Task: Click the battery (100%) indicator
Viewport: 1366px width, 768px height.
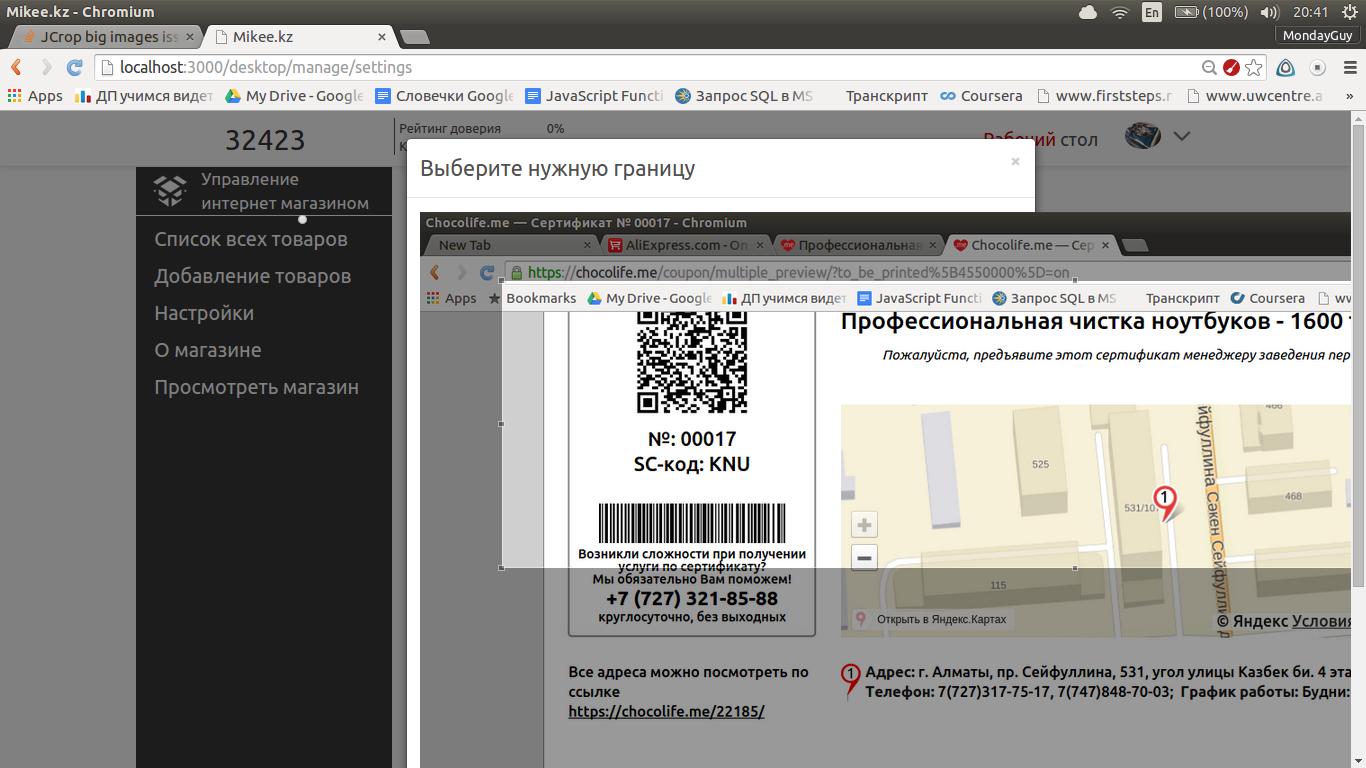Action: click(1211, 12)
